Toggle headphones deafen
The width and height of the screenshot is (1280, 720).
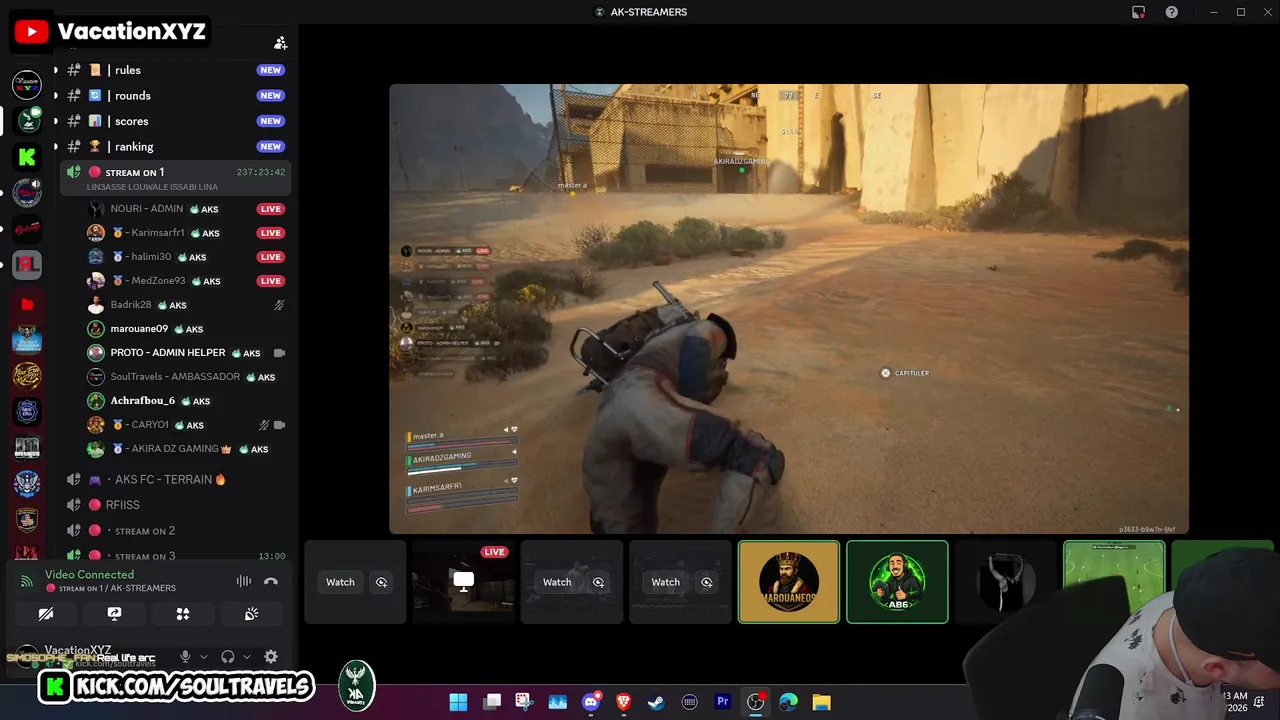click(x=228, y=657)
